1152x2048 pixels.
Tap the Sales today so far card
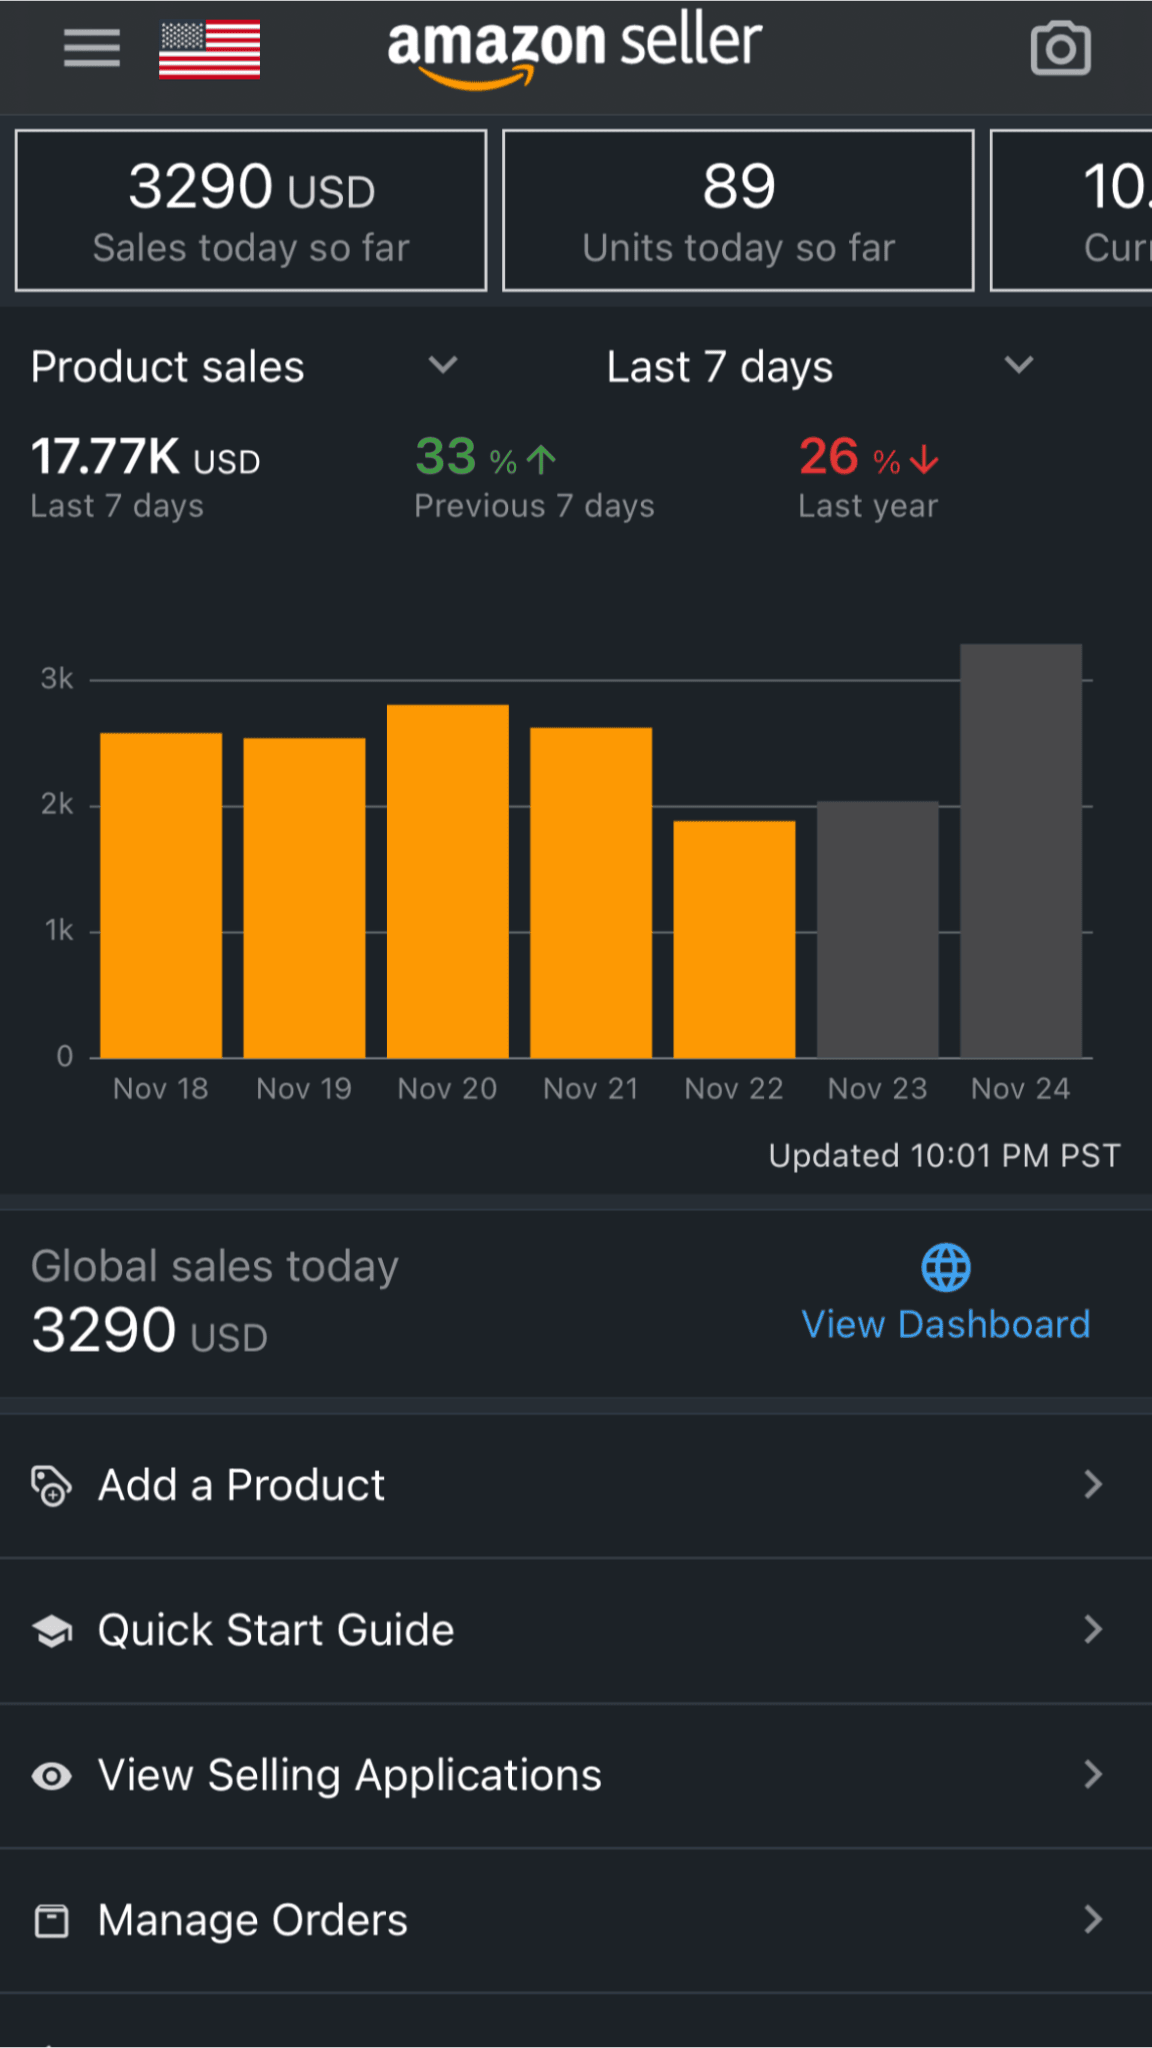251,211
